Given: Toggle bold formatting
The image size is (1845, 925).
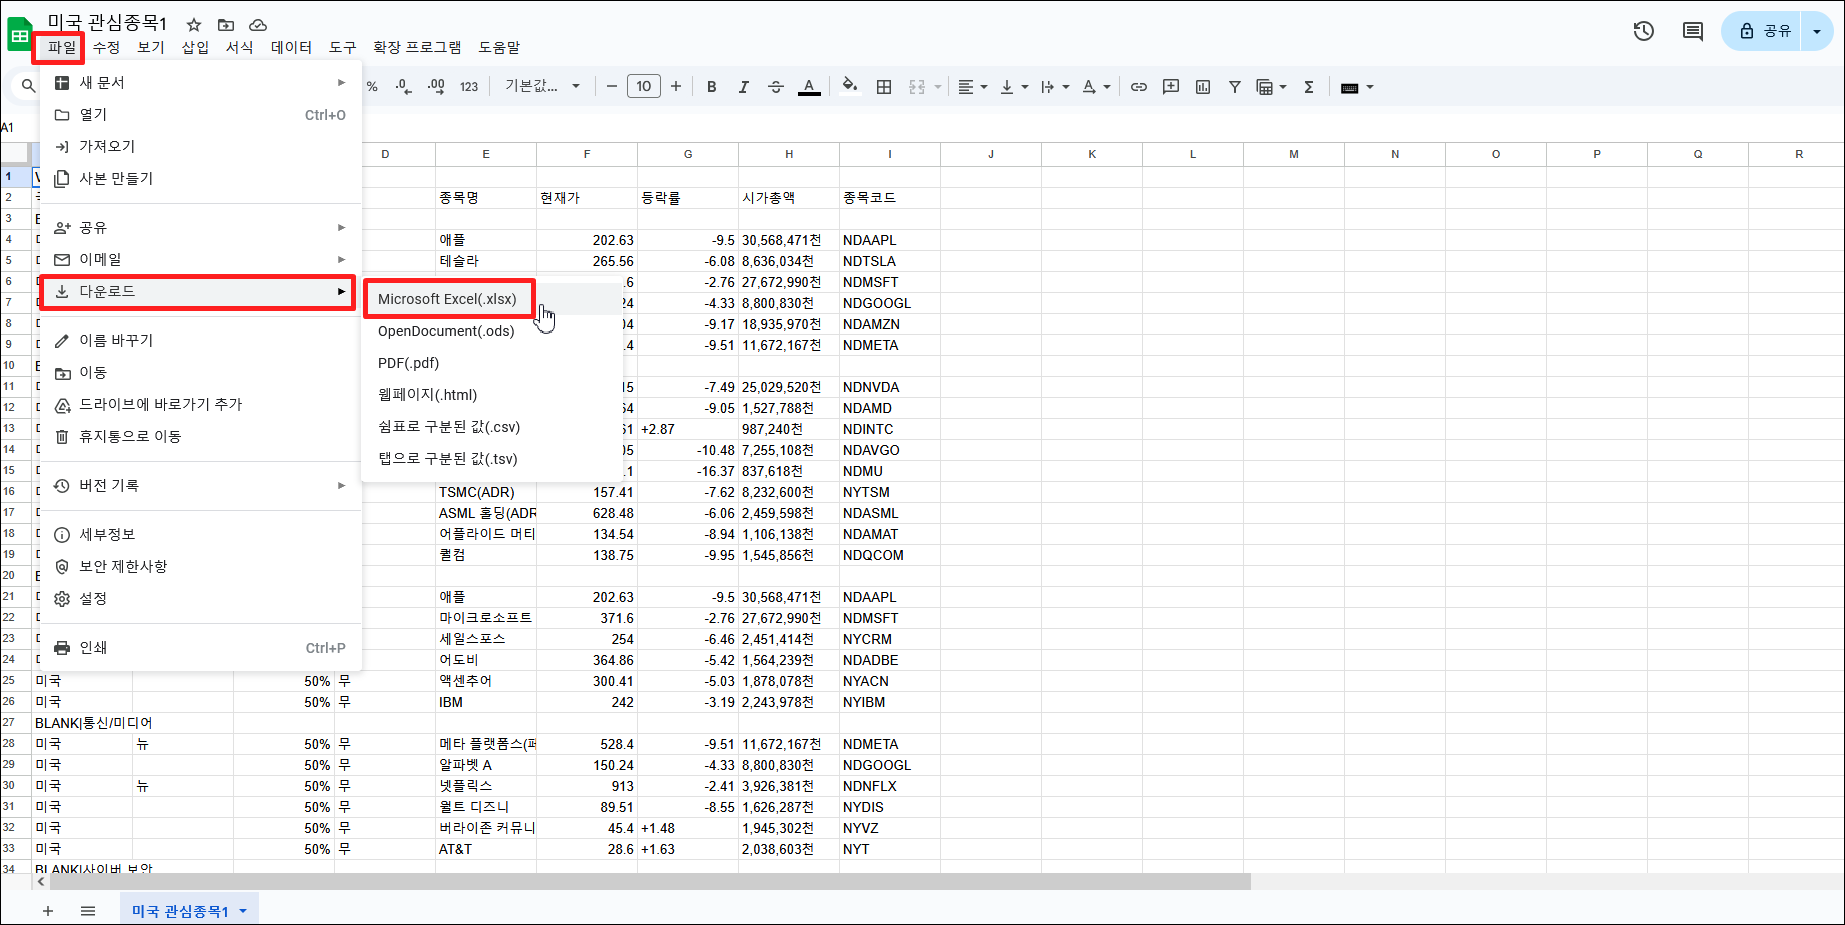Looking at the screenshot, I should click(712, 87).
